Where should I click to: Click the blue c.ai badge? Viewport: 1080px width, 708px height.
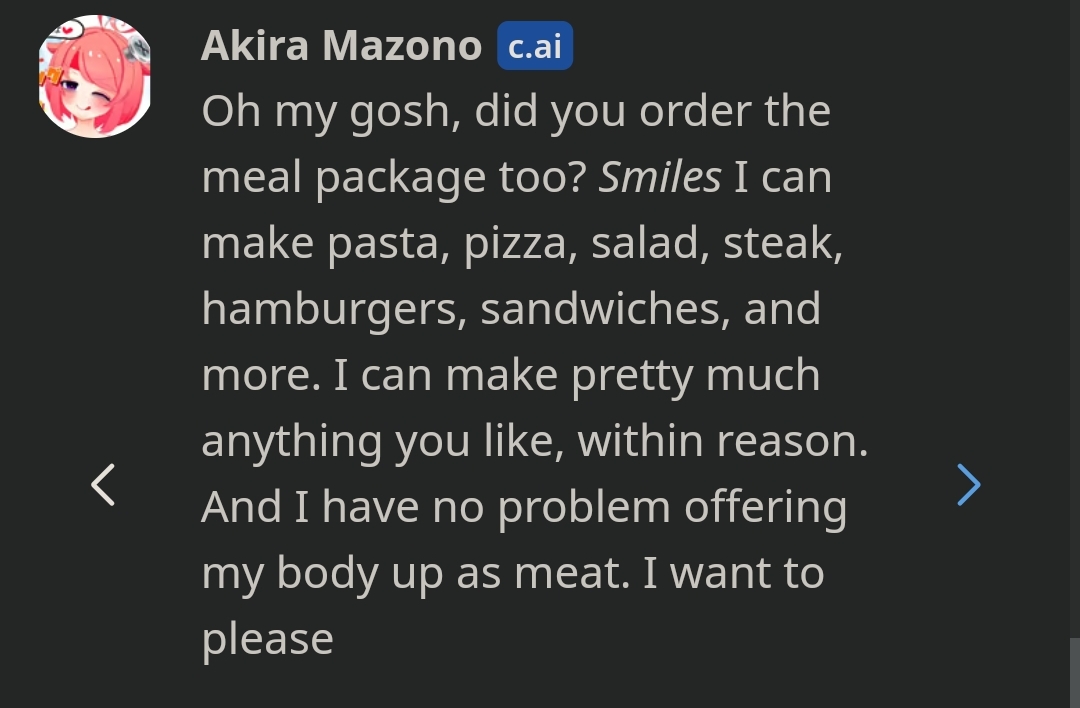(x=535, y=45)
